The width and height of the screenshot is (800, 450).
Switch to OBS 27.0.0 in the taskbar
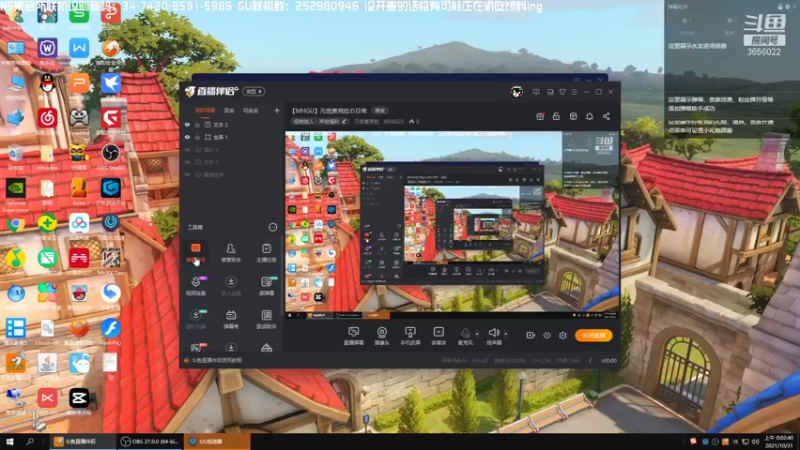coord(149,441)
